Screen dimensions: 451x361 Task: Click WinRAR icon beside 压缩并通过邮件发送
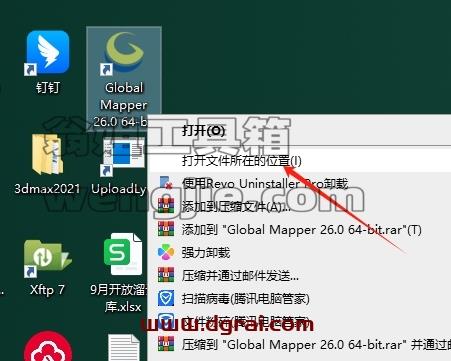[x=166, y=275]
